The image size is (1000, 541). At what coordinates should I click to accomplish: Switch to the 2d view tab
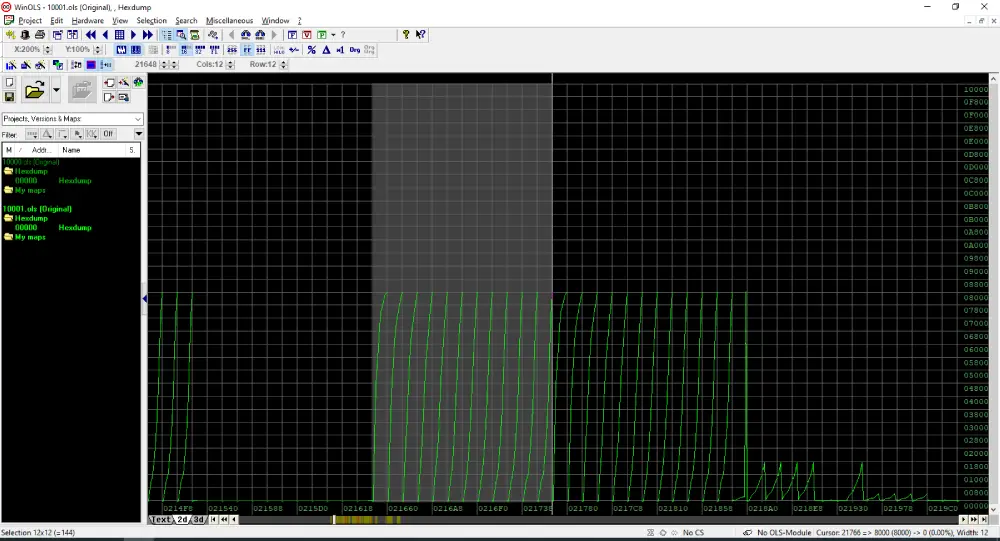point(182,520)
